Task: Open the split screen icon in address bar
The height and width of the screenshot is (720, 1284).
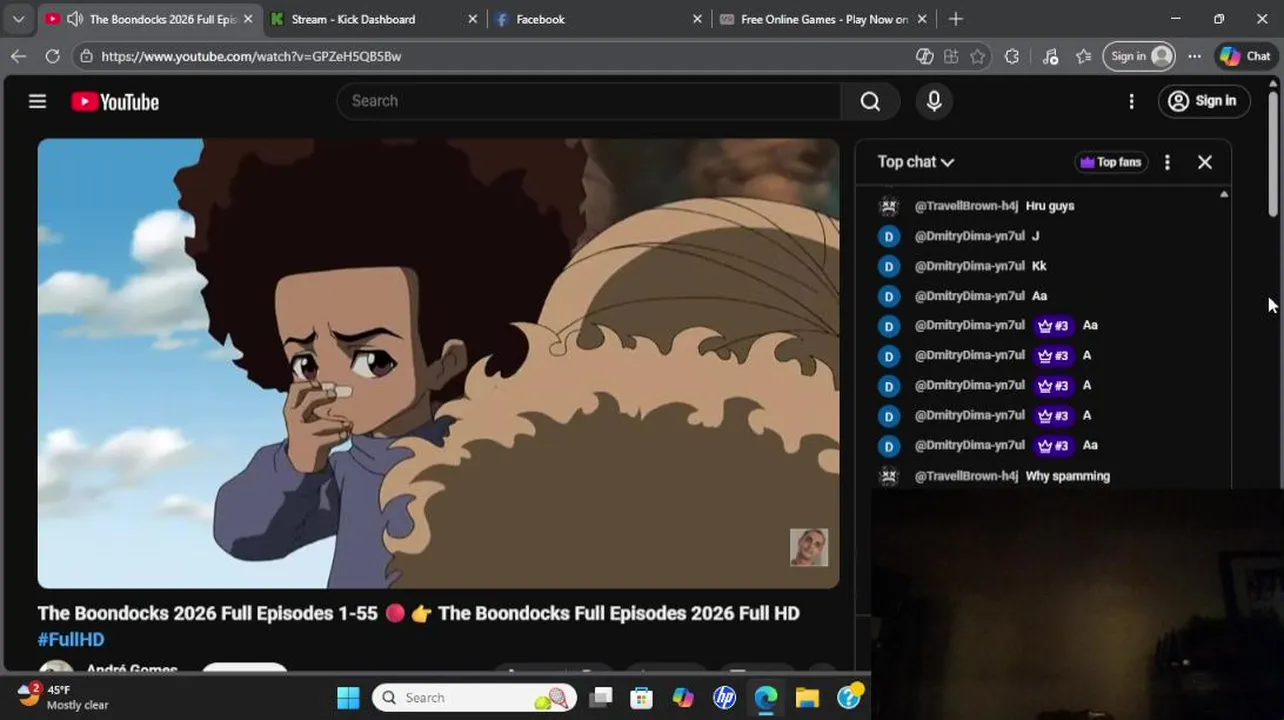Action: (x=951, y=56)
